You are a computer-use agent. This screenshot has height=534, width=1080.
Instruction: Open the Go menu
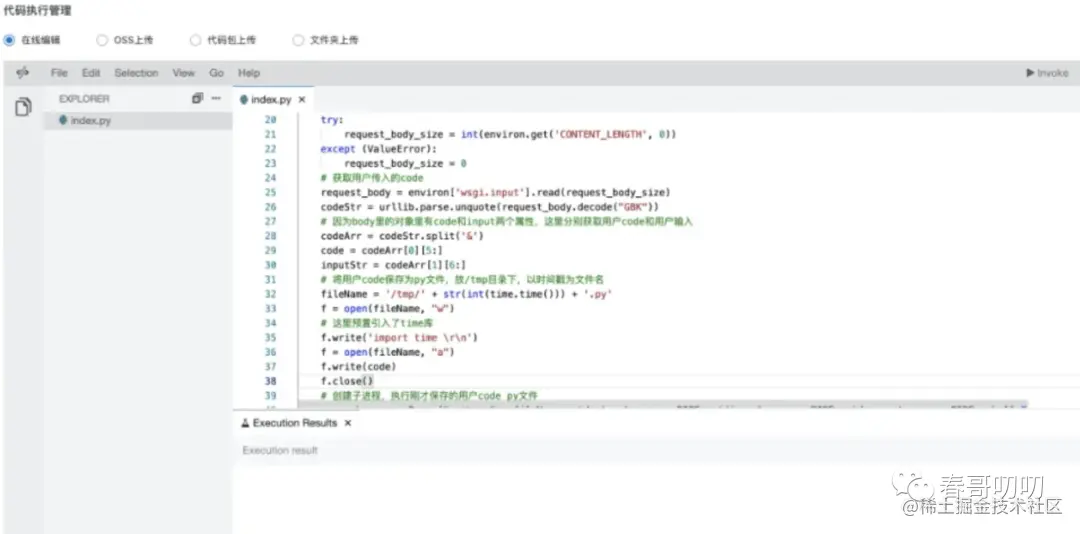(x=216, y=72)
